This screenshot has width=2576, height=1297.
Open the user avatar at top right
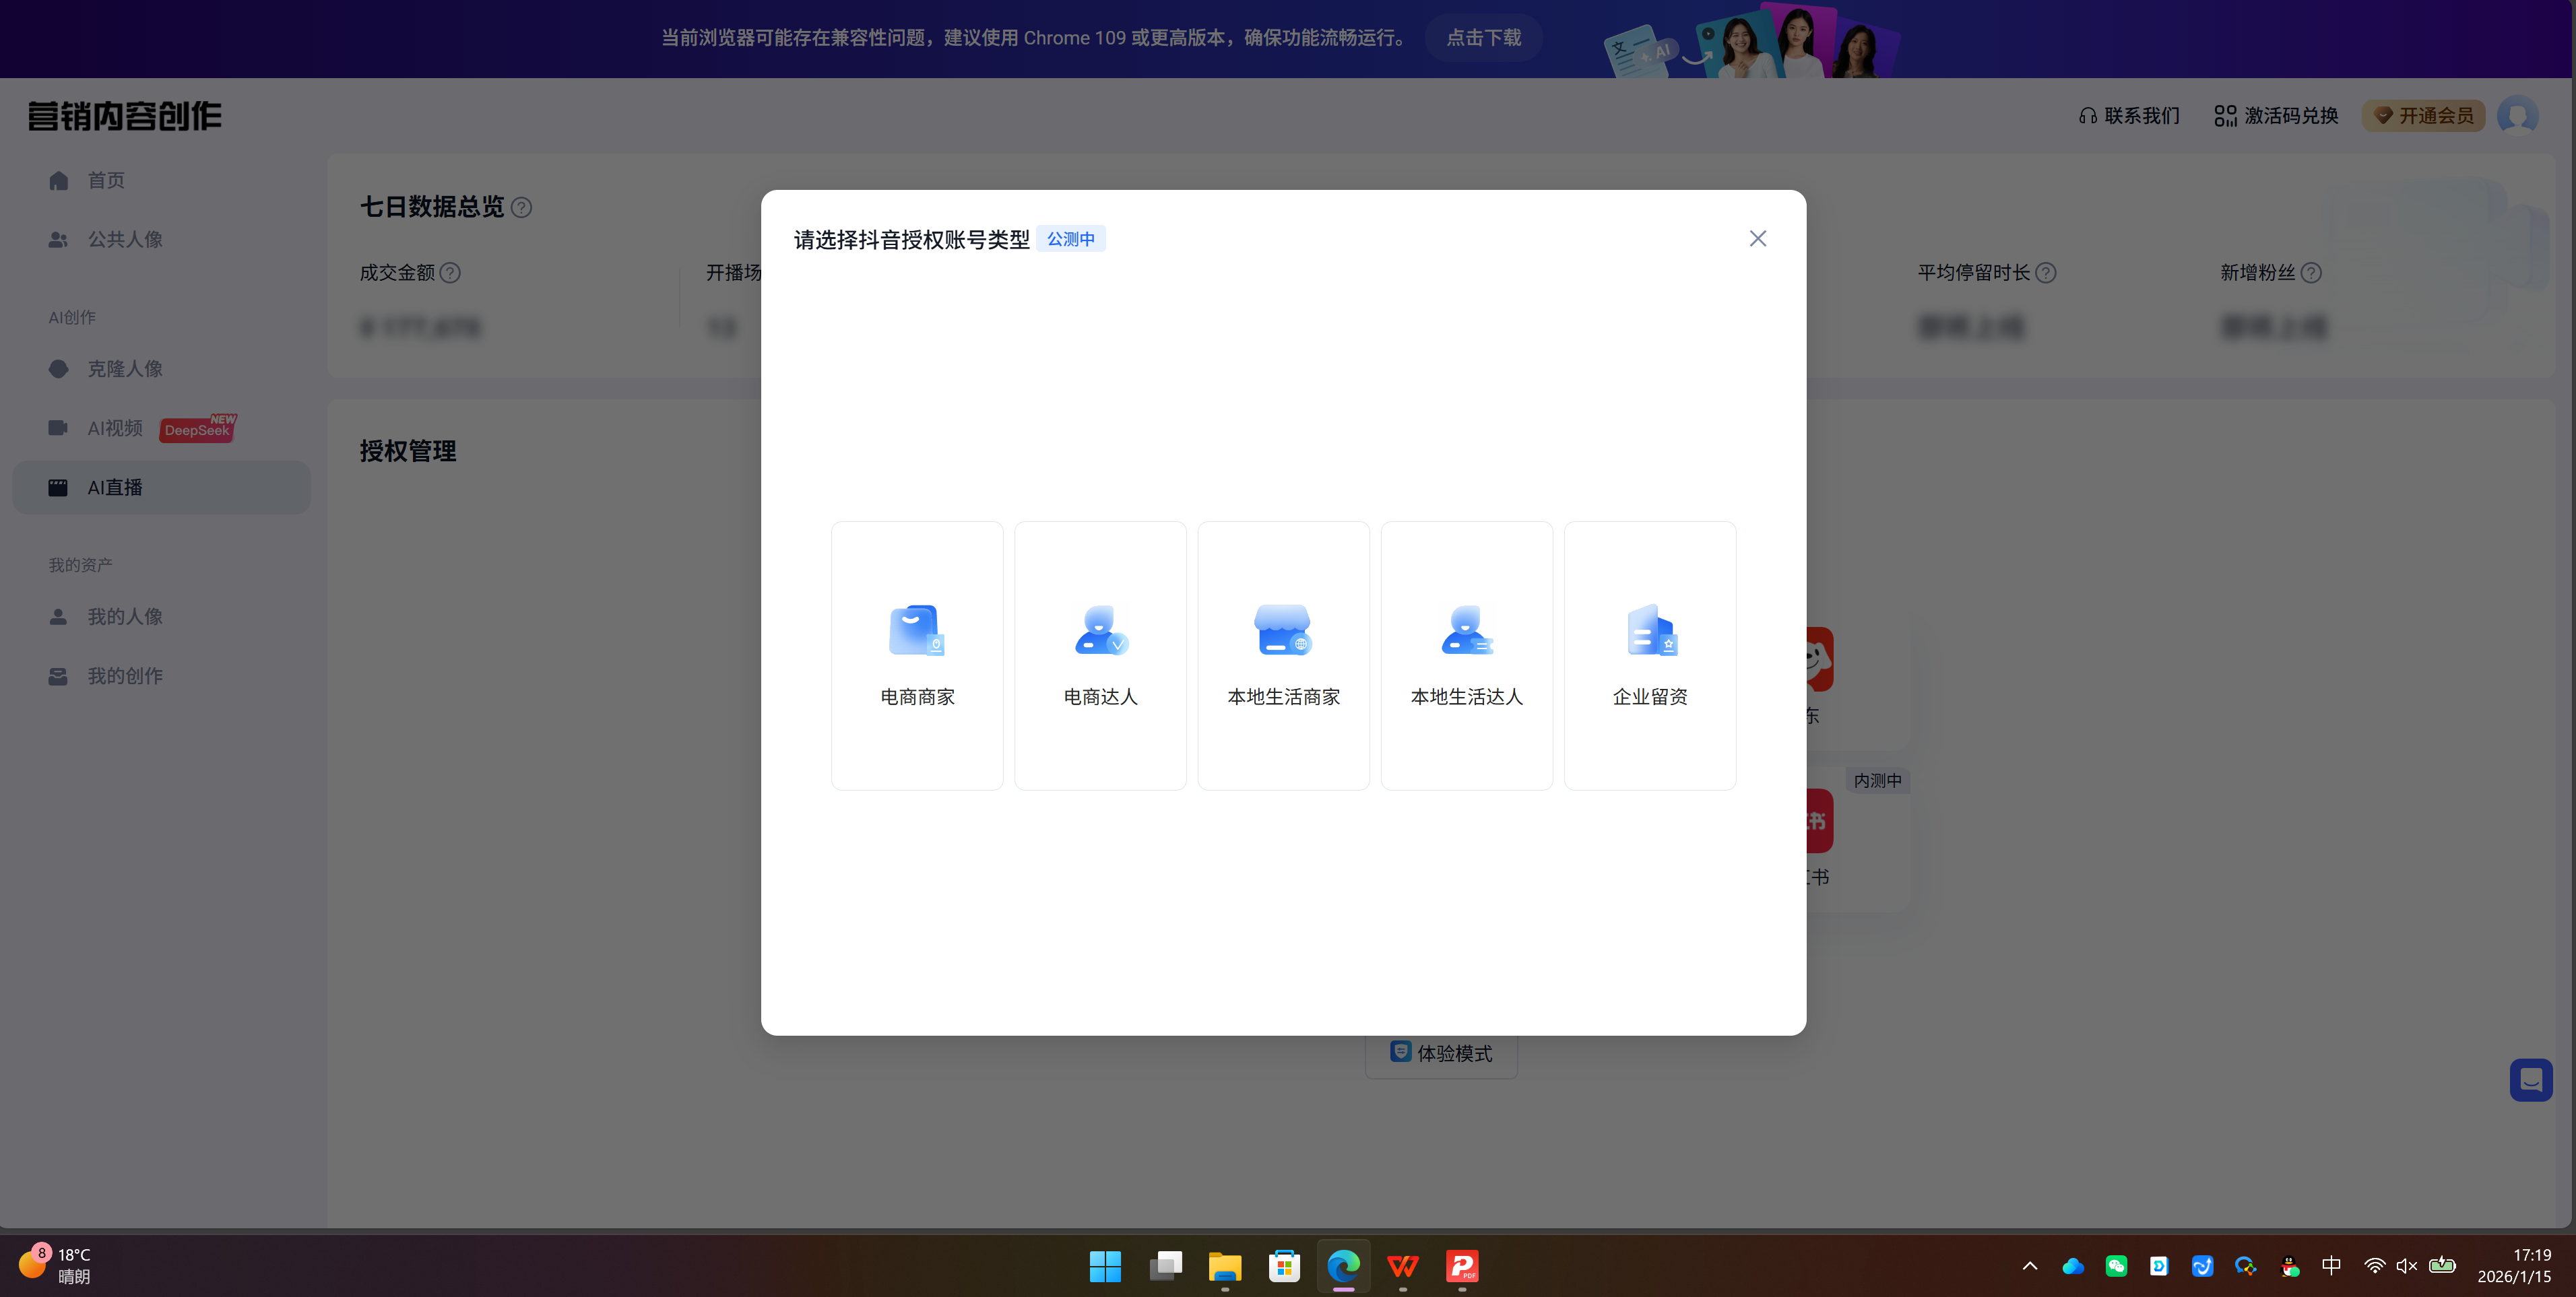point(2519,115)
